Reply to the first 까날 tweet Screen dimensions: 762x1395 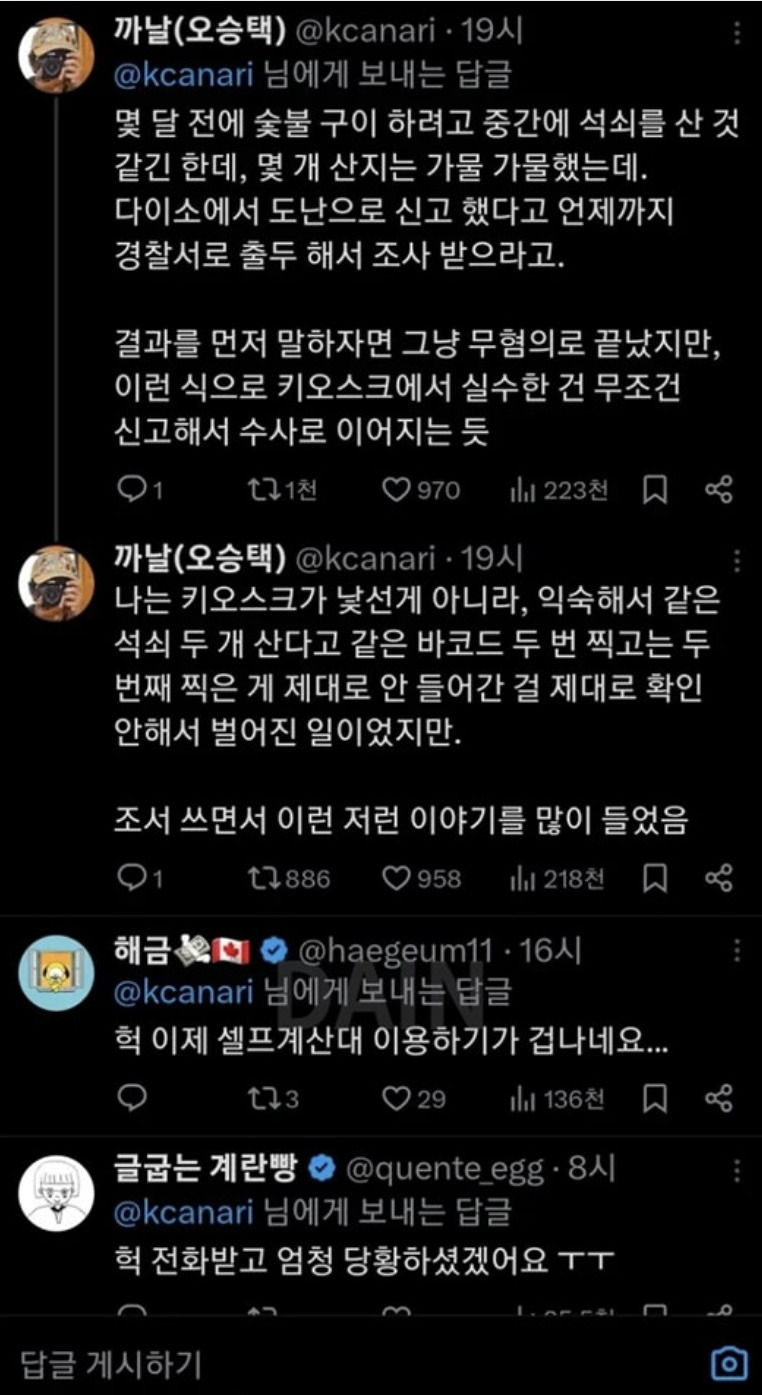[x=131, y=489]
